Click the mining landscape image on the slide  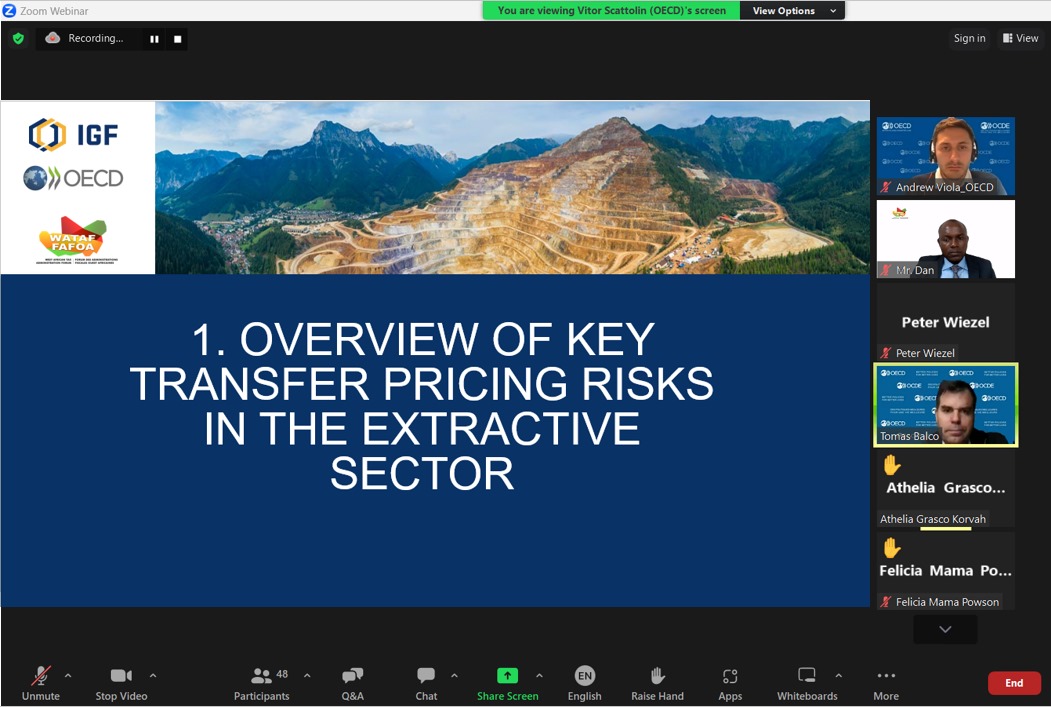click(x=513, y=188)
